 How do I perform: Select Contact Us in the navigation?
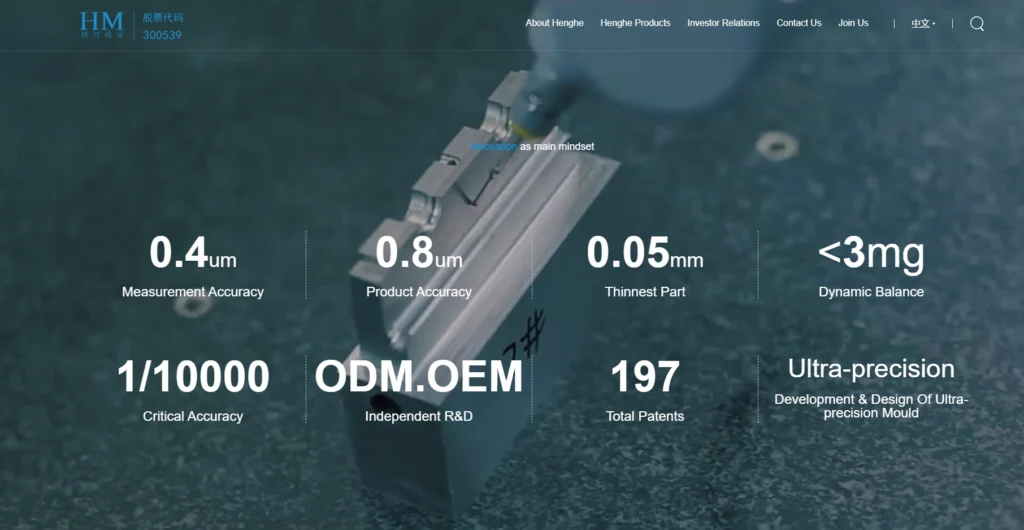(798, 23)
